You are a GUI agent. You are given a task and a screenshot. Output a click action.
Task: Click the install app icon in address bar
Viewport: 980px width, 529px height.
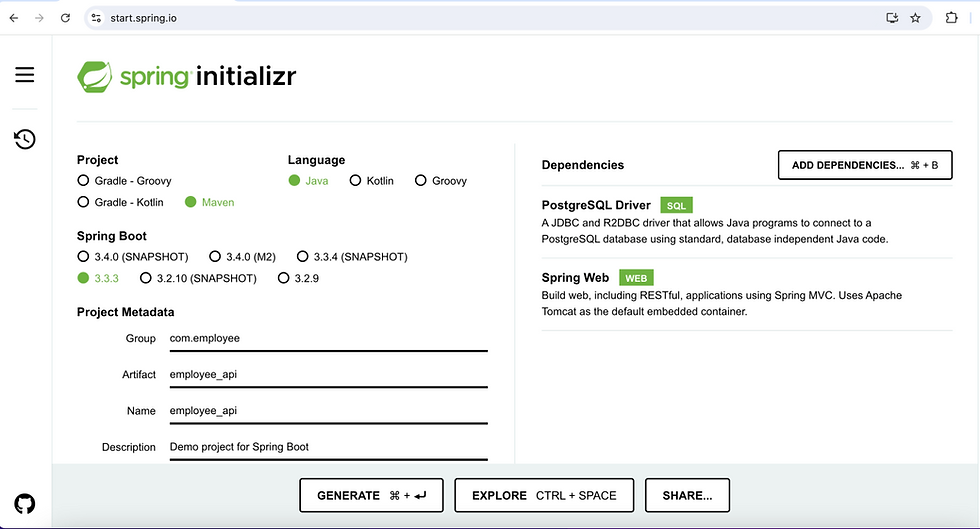pyautogui.click(x=893, y=18)
